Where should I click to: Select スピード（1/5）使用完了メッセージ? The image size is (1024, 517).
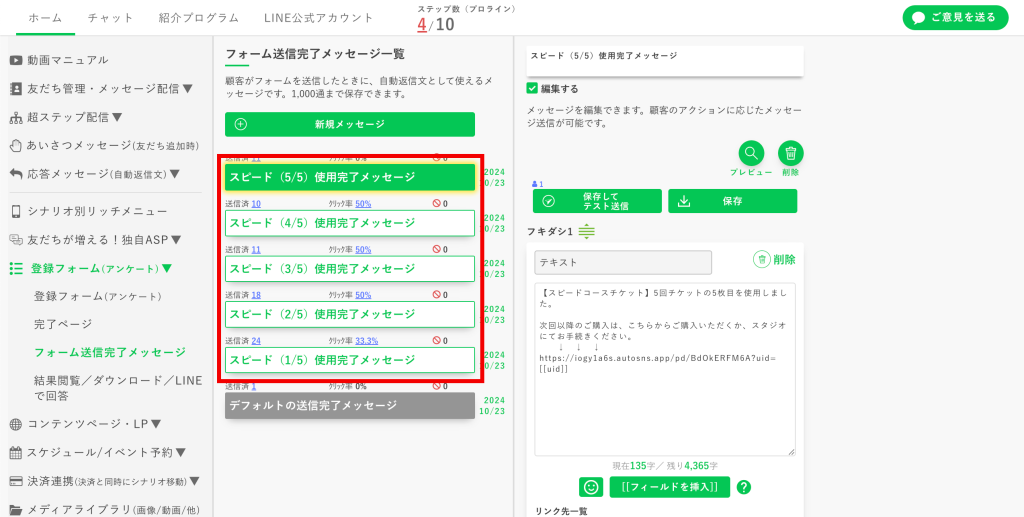pos(350,360)
